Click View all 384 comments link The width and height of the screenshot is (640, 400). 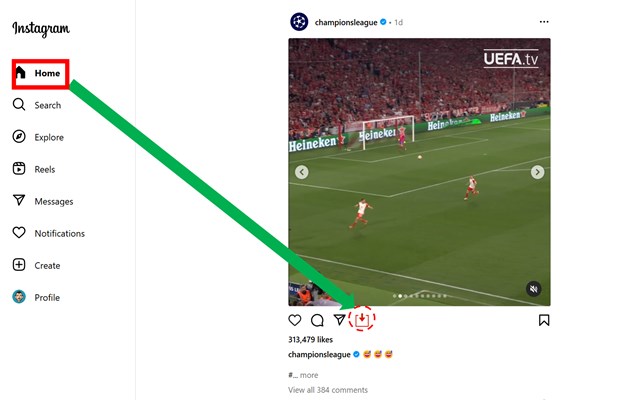tap(328, 390)
